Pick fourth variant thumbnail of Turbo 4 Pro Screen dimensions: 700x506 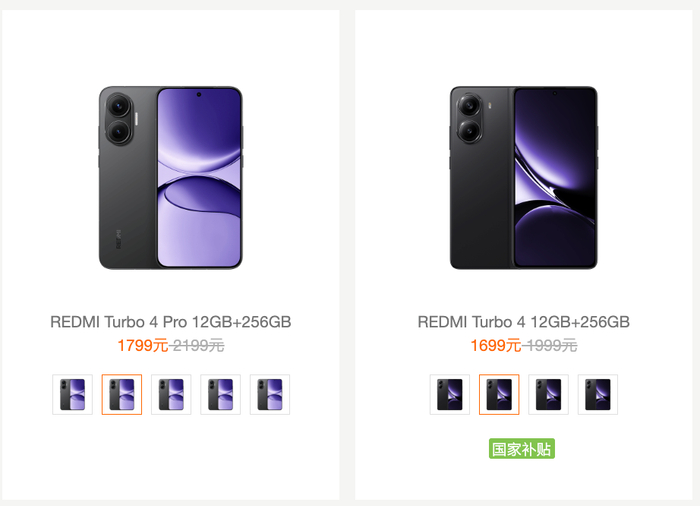(x=220, y=394)
